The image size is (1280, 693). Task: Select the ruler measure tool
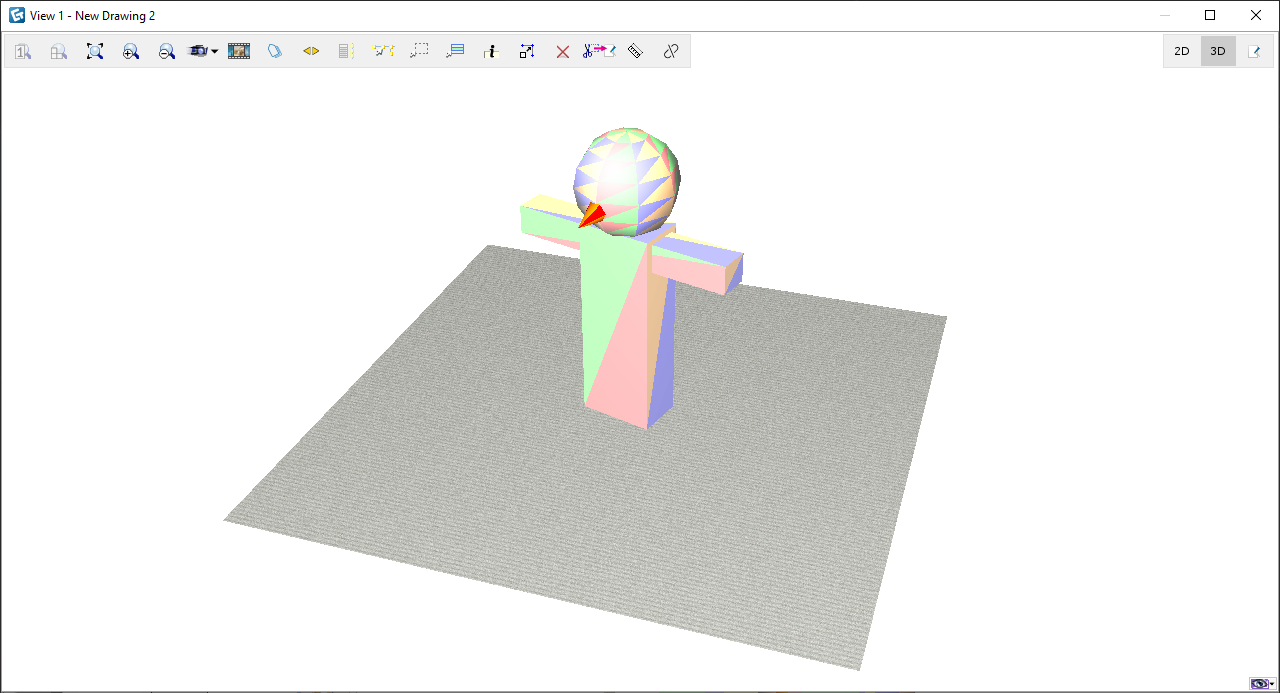pyautogui.click(x=635, y=51)
